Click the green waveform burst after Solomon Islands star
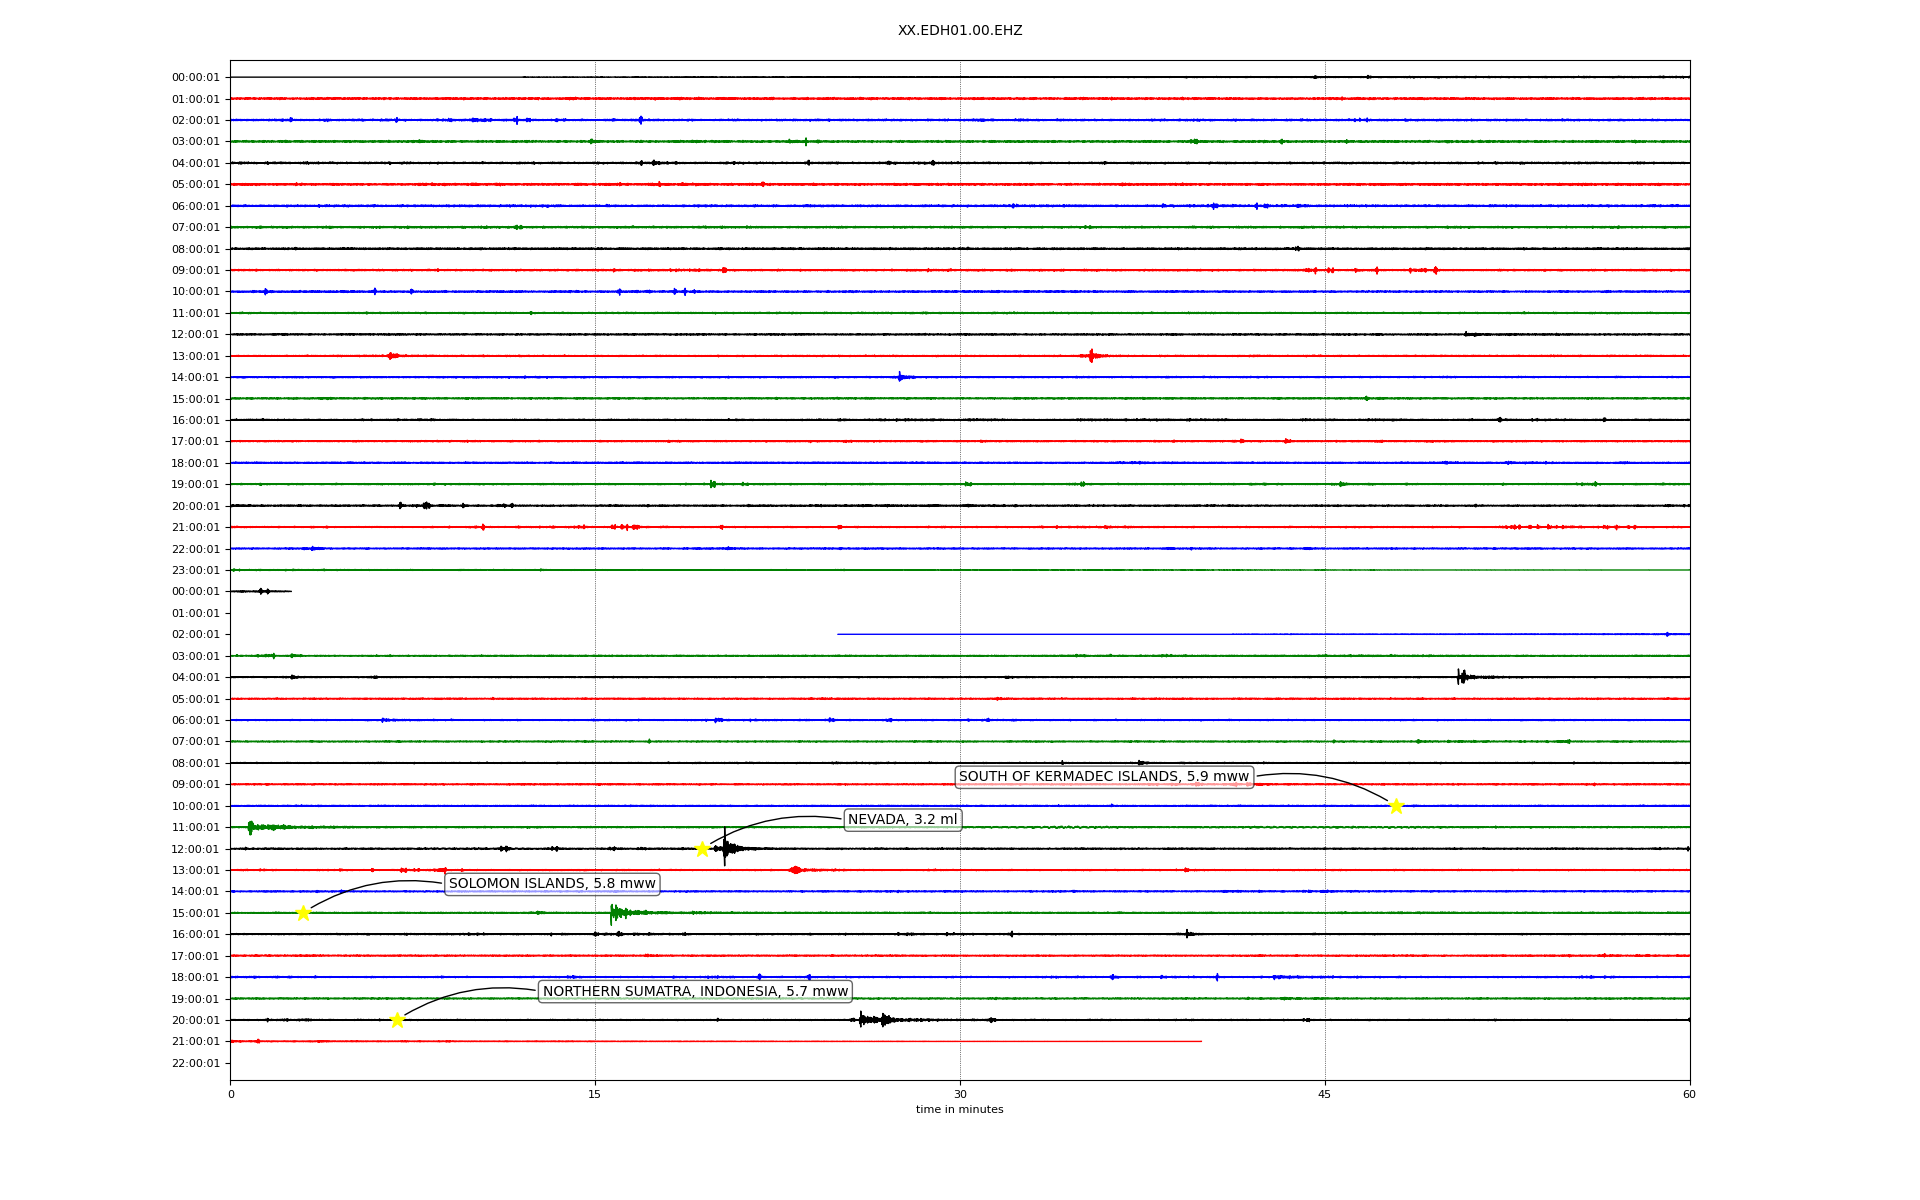 [618, 912]
